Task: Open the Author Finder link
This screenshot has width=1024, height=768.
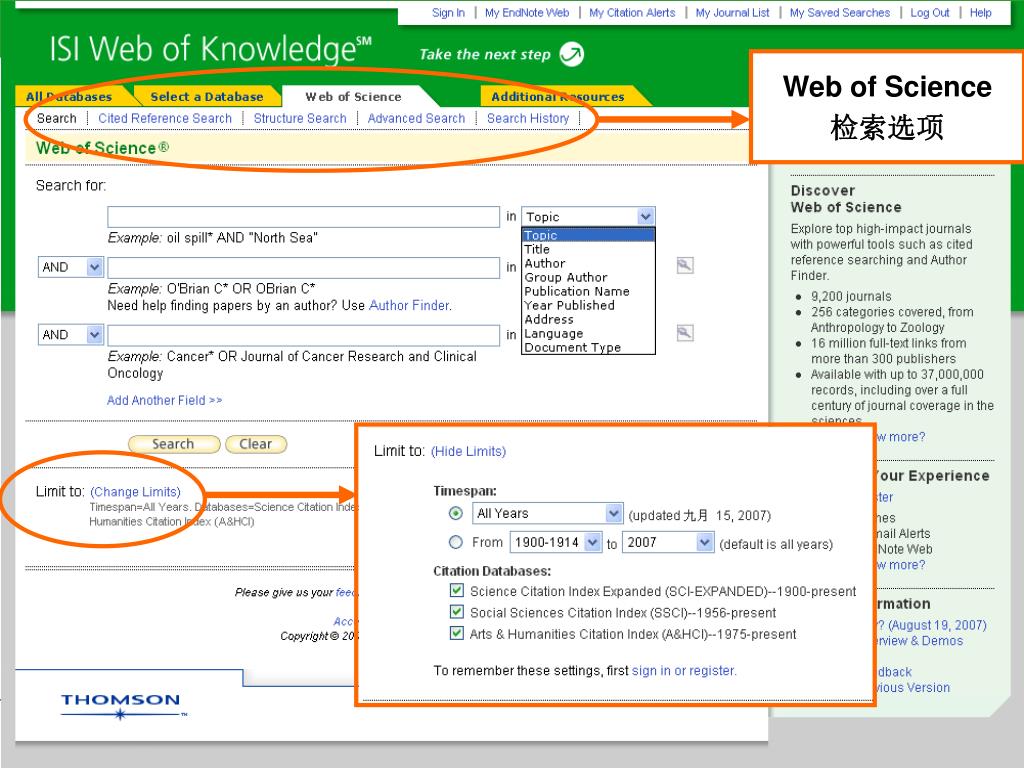Action: (409, 305)
